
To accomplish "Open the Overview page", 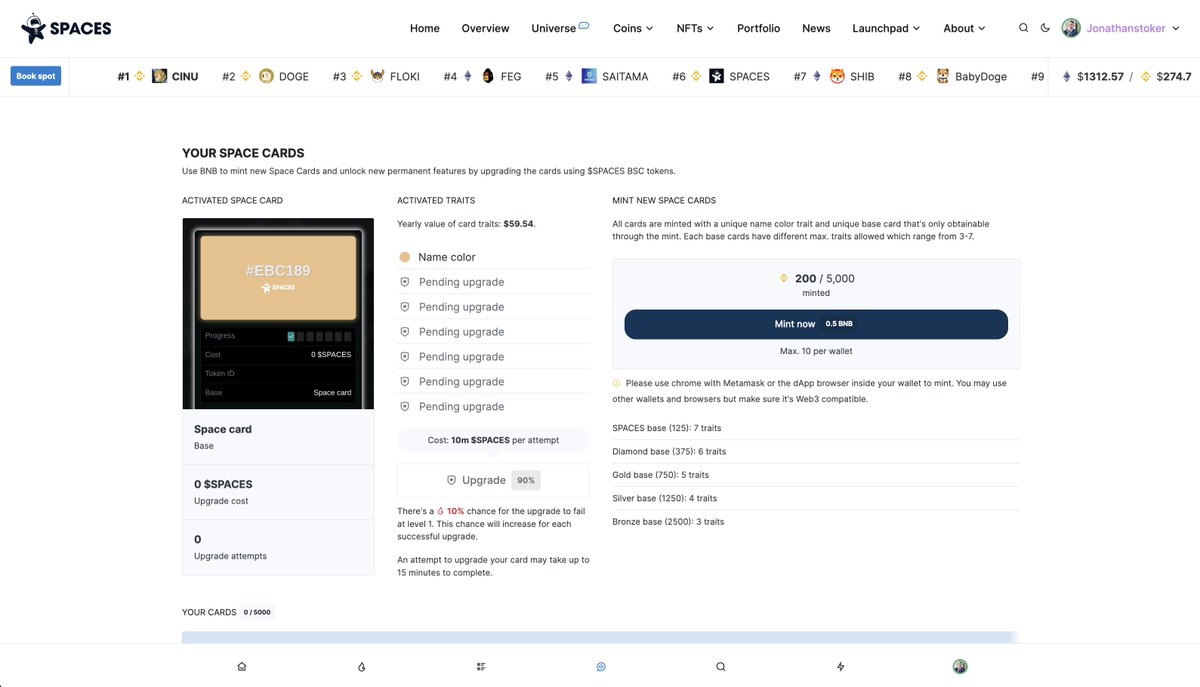I will 485,28.
